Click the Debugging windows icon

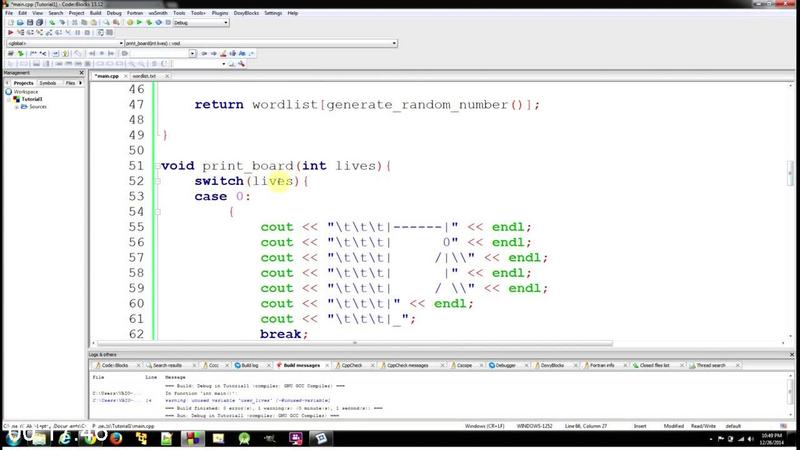100,33
